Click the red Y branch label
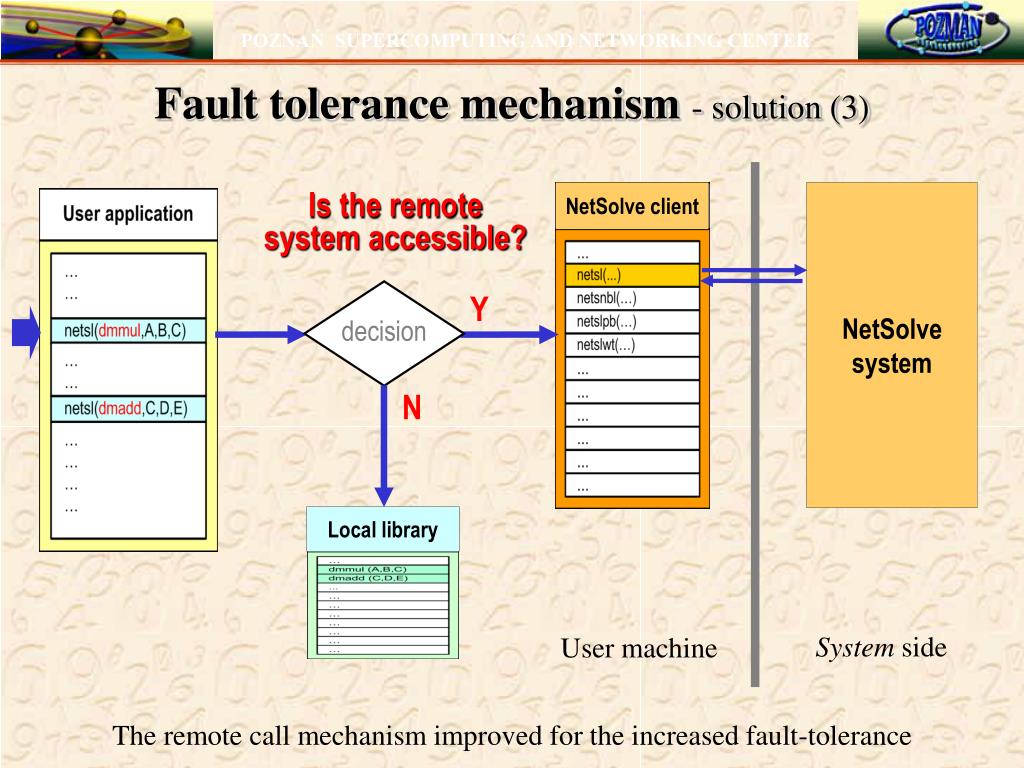This screenshot has width=1024, height=768. tap(479, 309)
